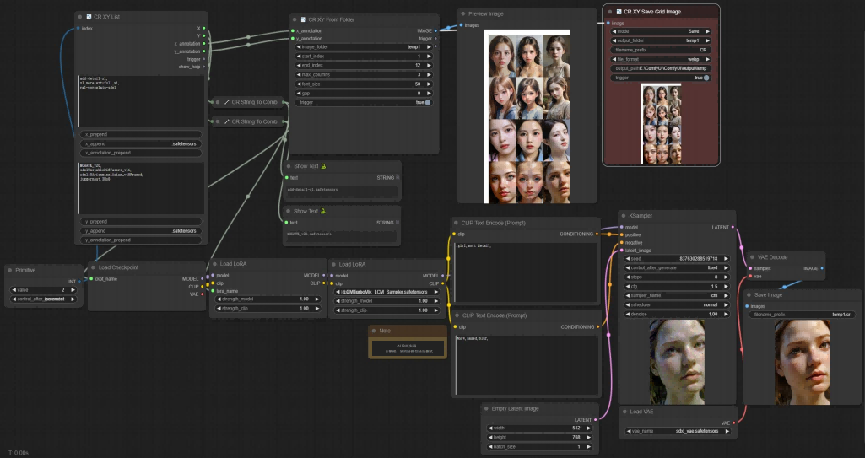Open the scheduler dropdown in KSampler
The height and width of the screenshot is (458, 865).
coord(677,305)
